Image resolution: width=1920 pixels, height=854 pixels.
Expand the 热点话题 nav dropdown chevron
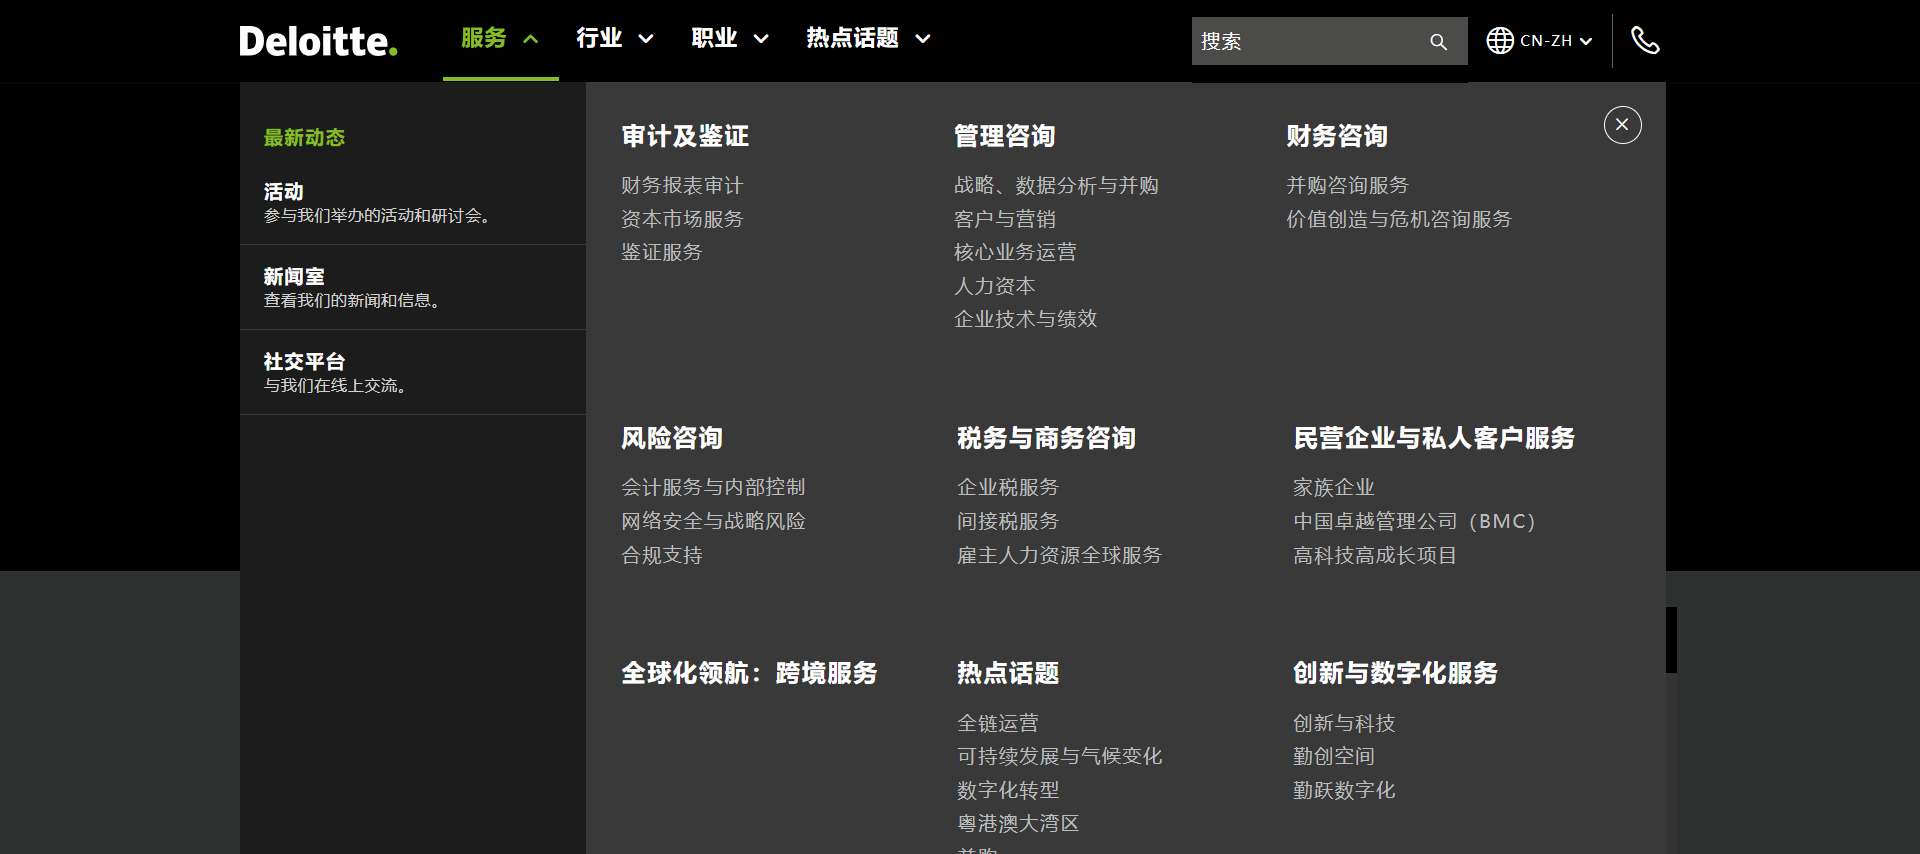[923, 39]
